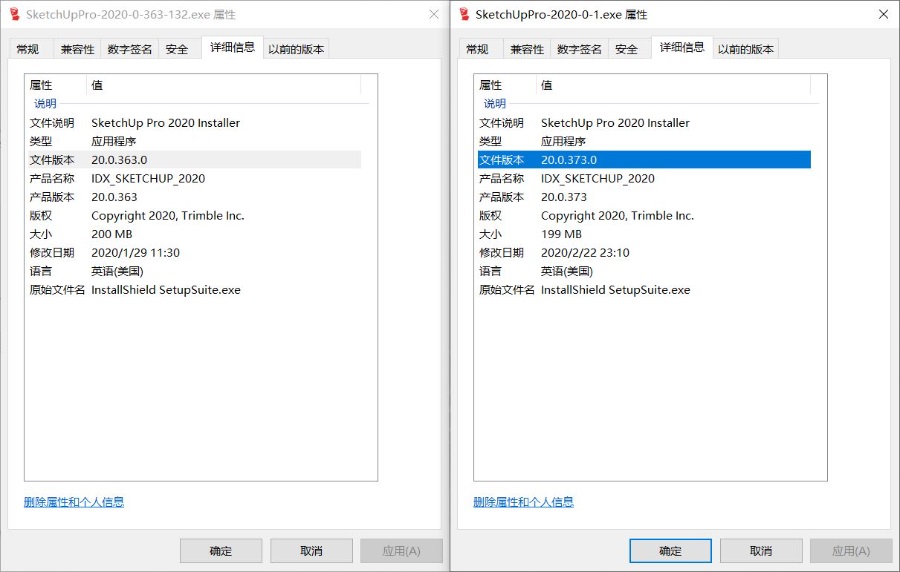The image size is (900, 572).
Task: Open 常规 tab in left window
Action: coord(31,49)
